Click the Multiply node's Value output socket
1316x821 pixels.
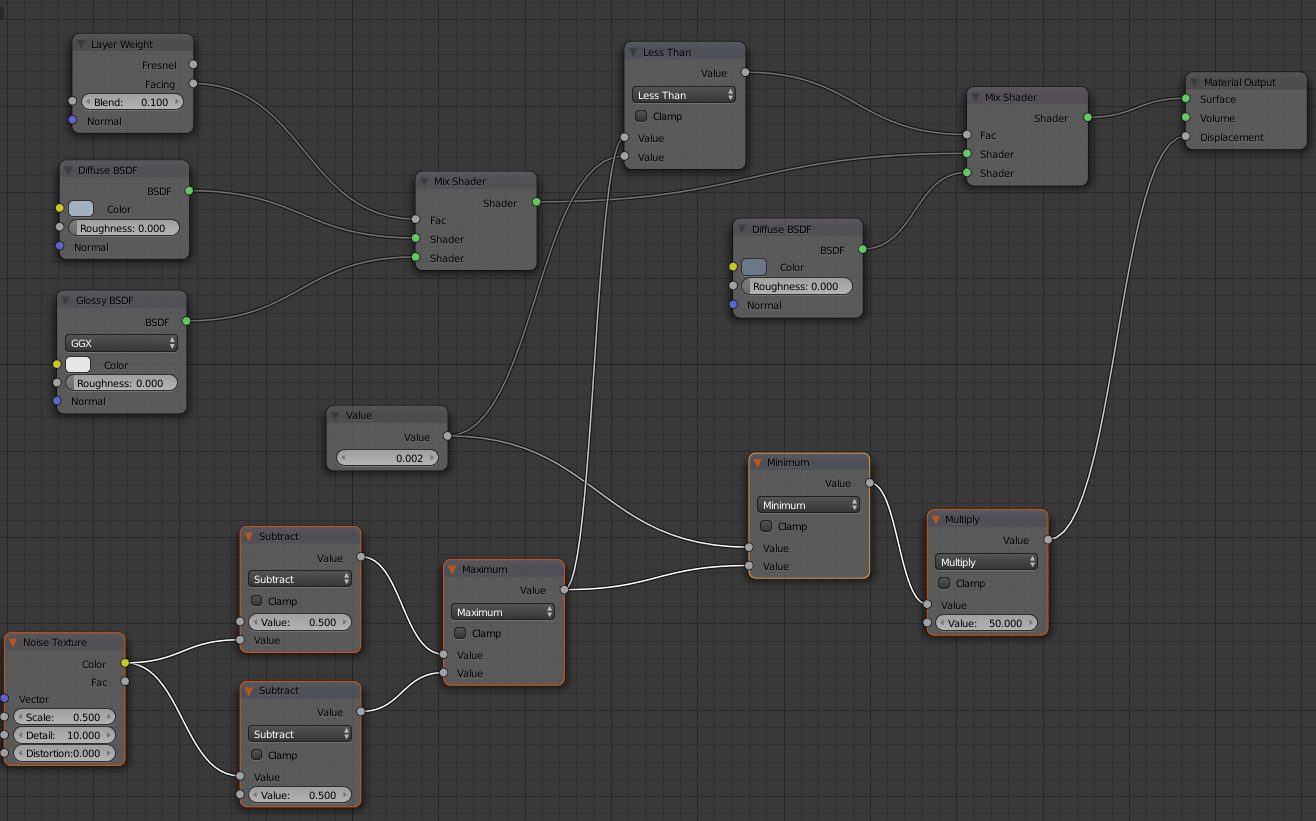[x=1048, y=540]
